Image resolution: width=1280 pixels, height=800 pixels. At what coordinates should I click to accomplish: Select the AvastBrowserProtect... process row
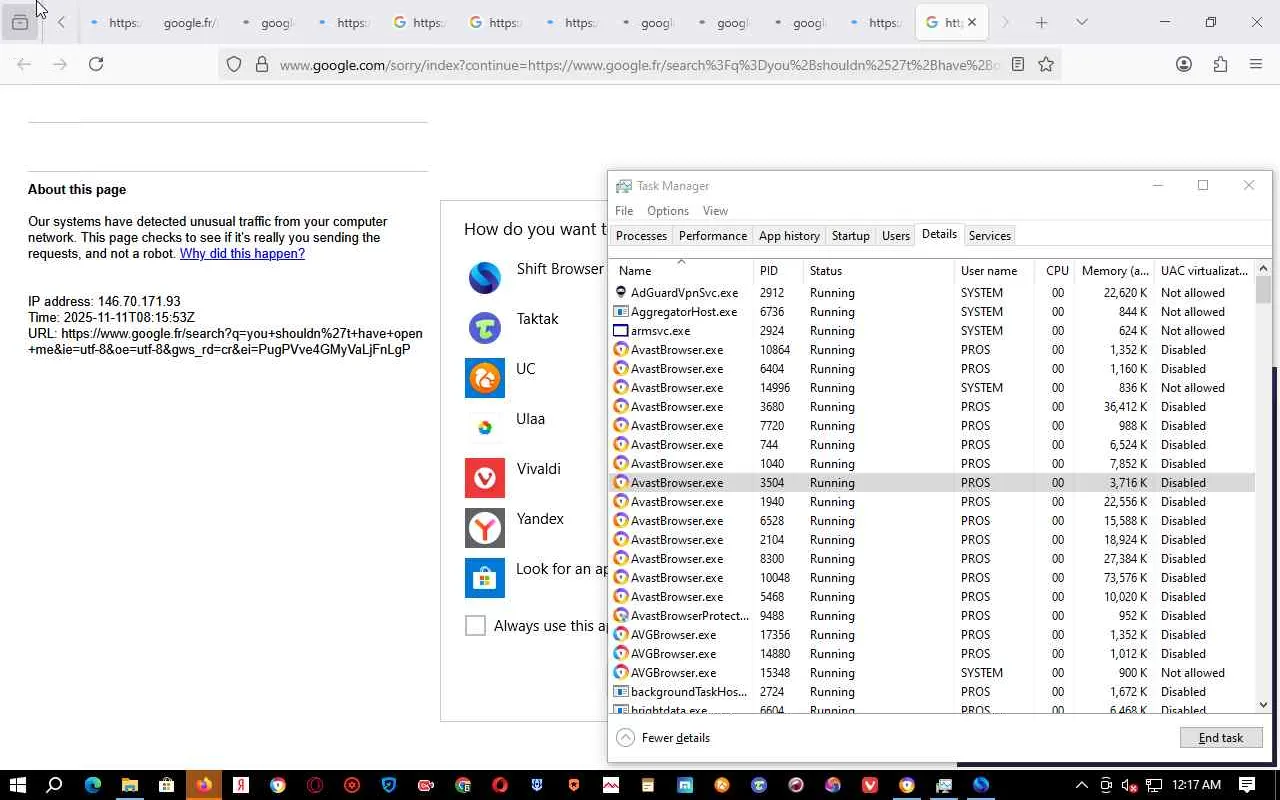[931, 616]
